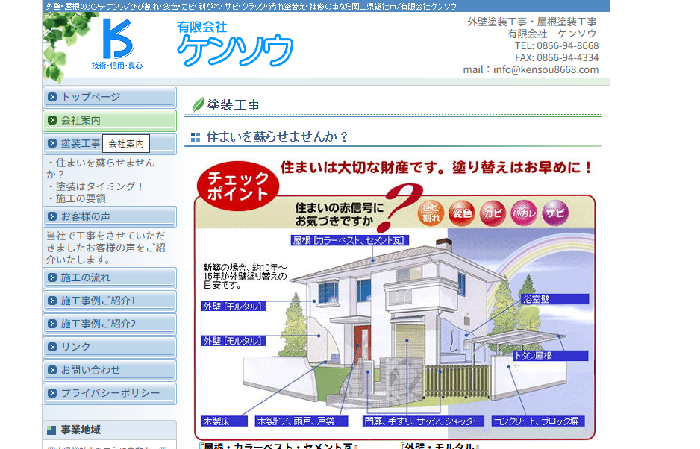
Task: Click the 木製デッキ、雨戸 label on diagram
Action: pyautogui.click(x=301, y=421)
